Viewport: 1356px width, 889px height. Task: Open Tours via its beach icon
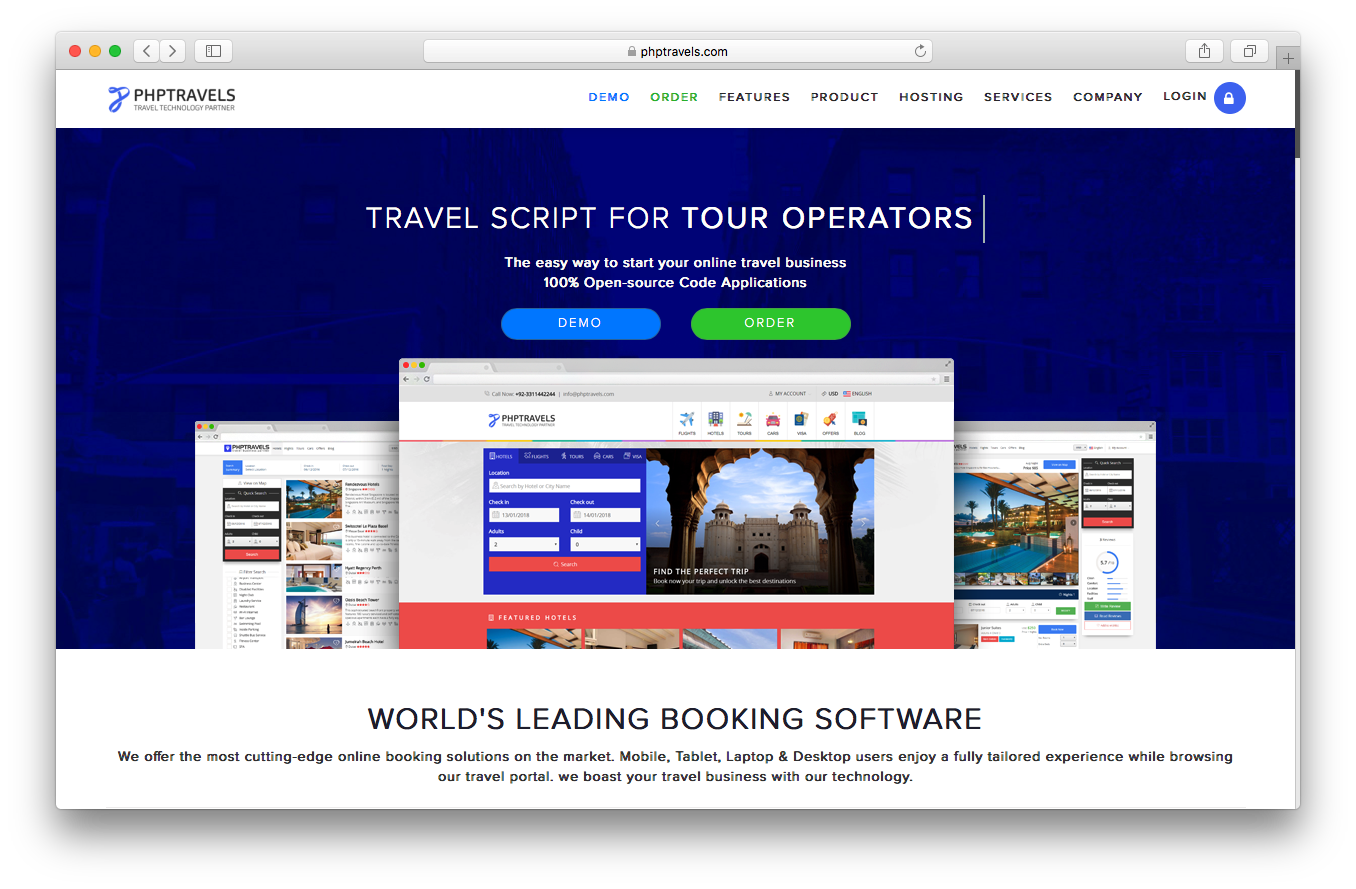[745, 417]
